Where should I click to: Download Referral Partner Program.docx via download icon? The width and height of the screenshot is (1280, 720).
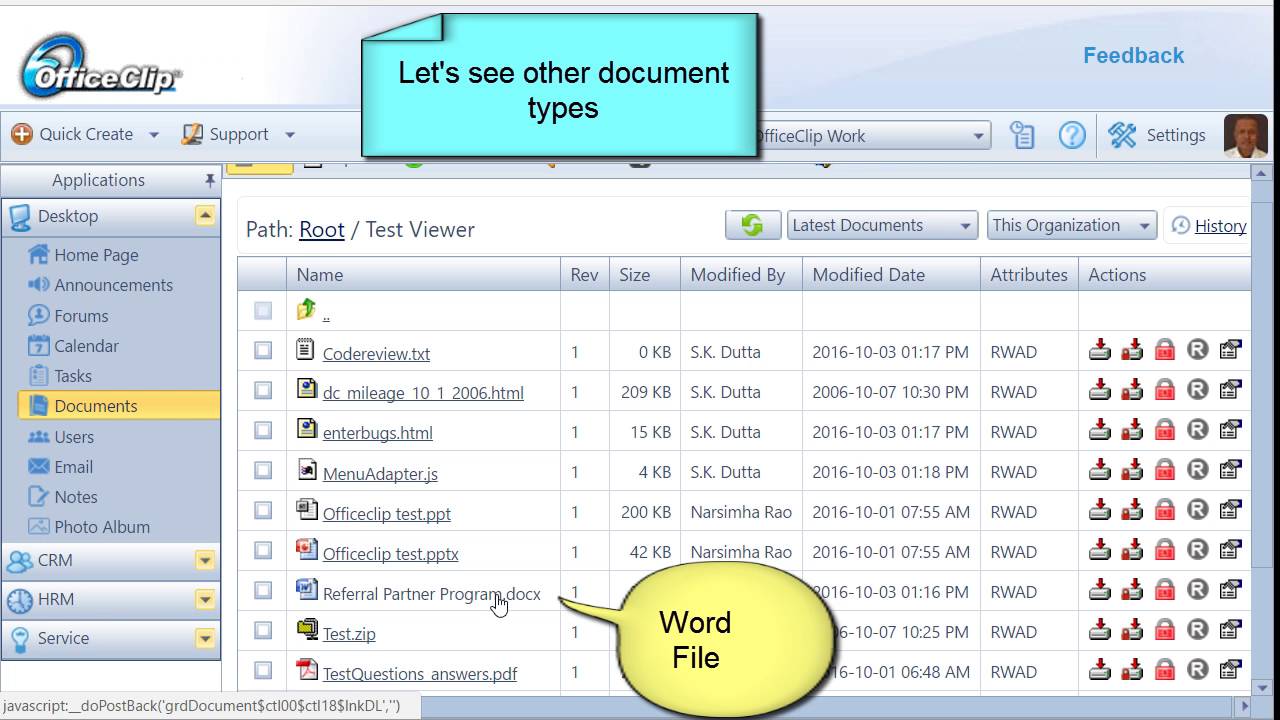pos(1100,589)
